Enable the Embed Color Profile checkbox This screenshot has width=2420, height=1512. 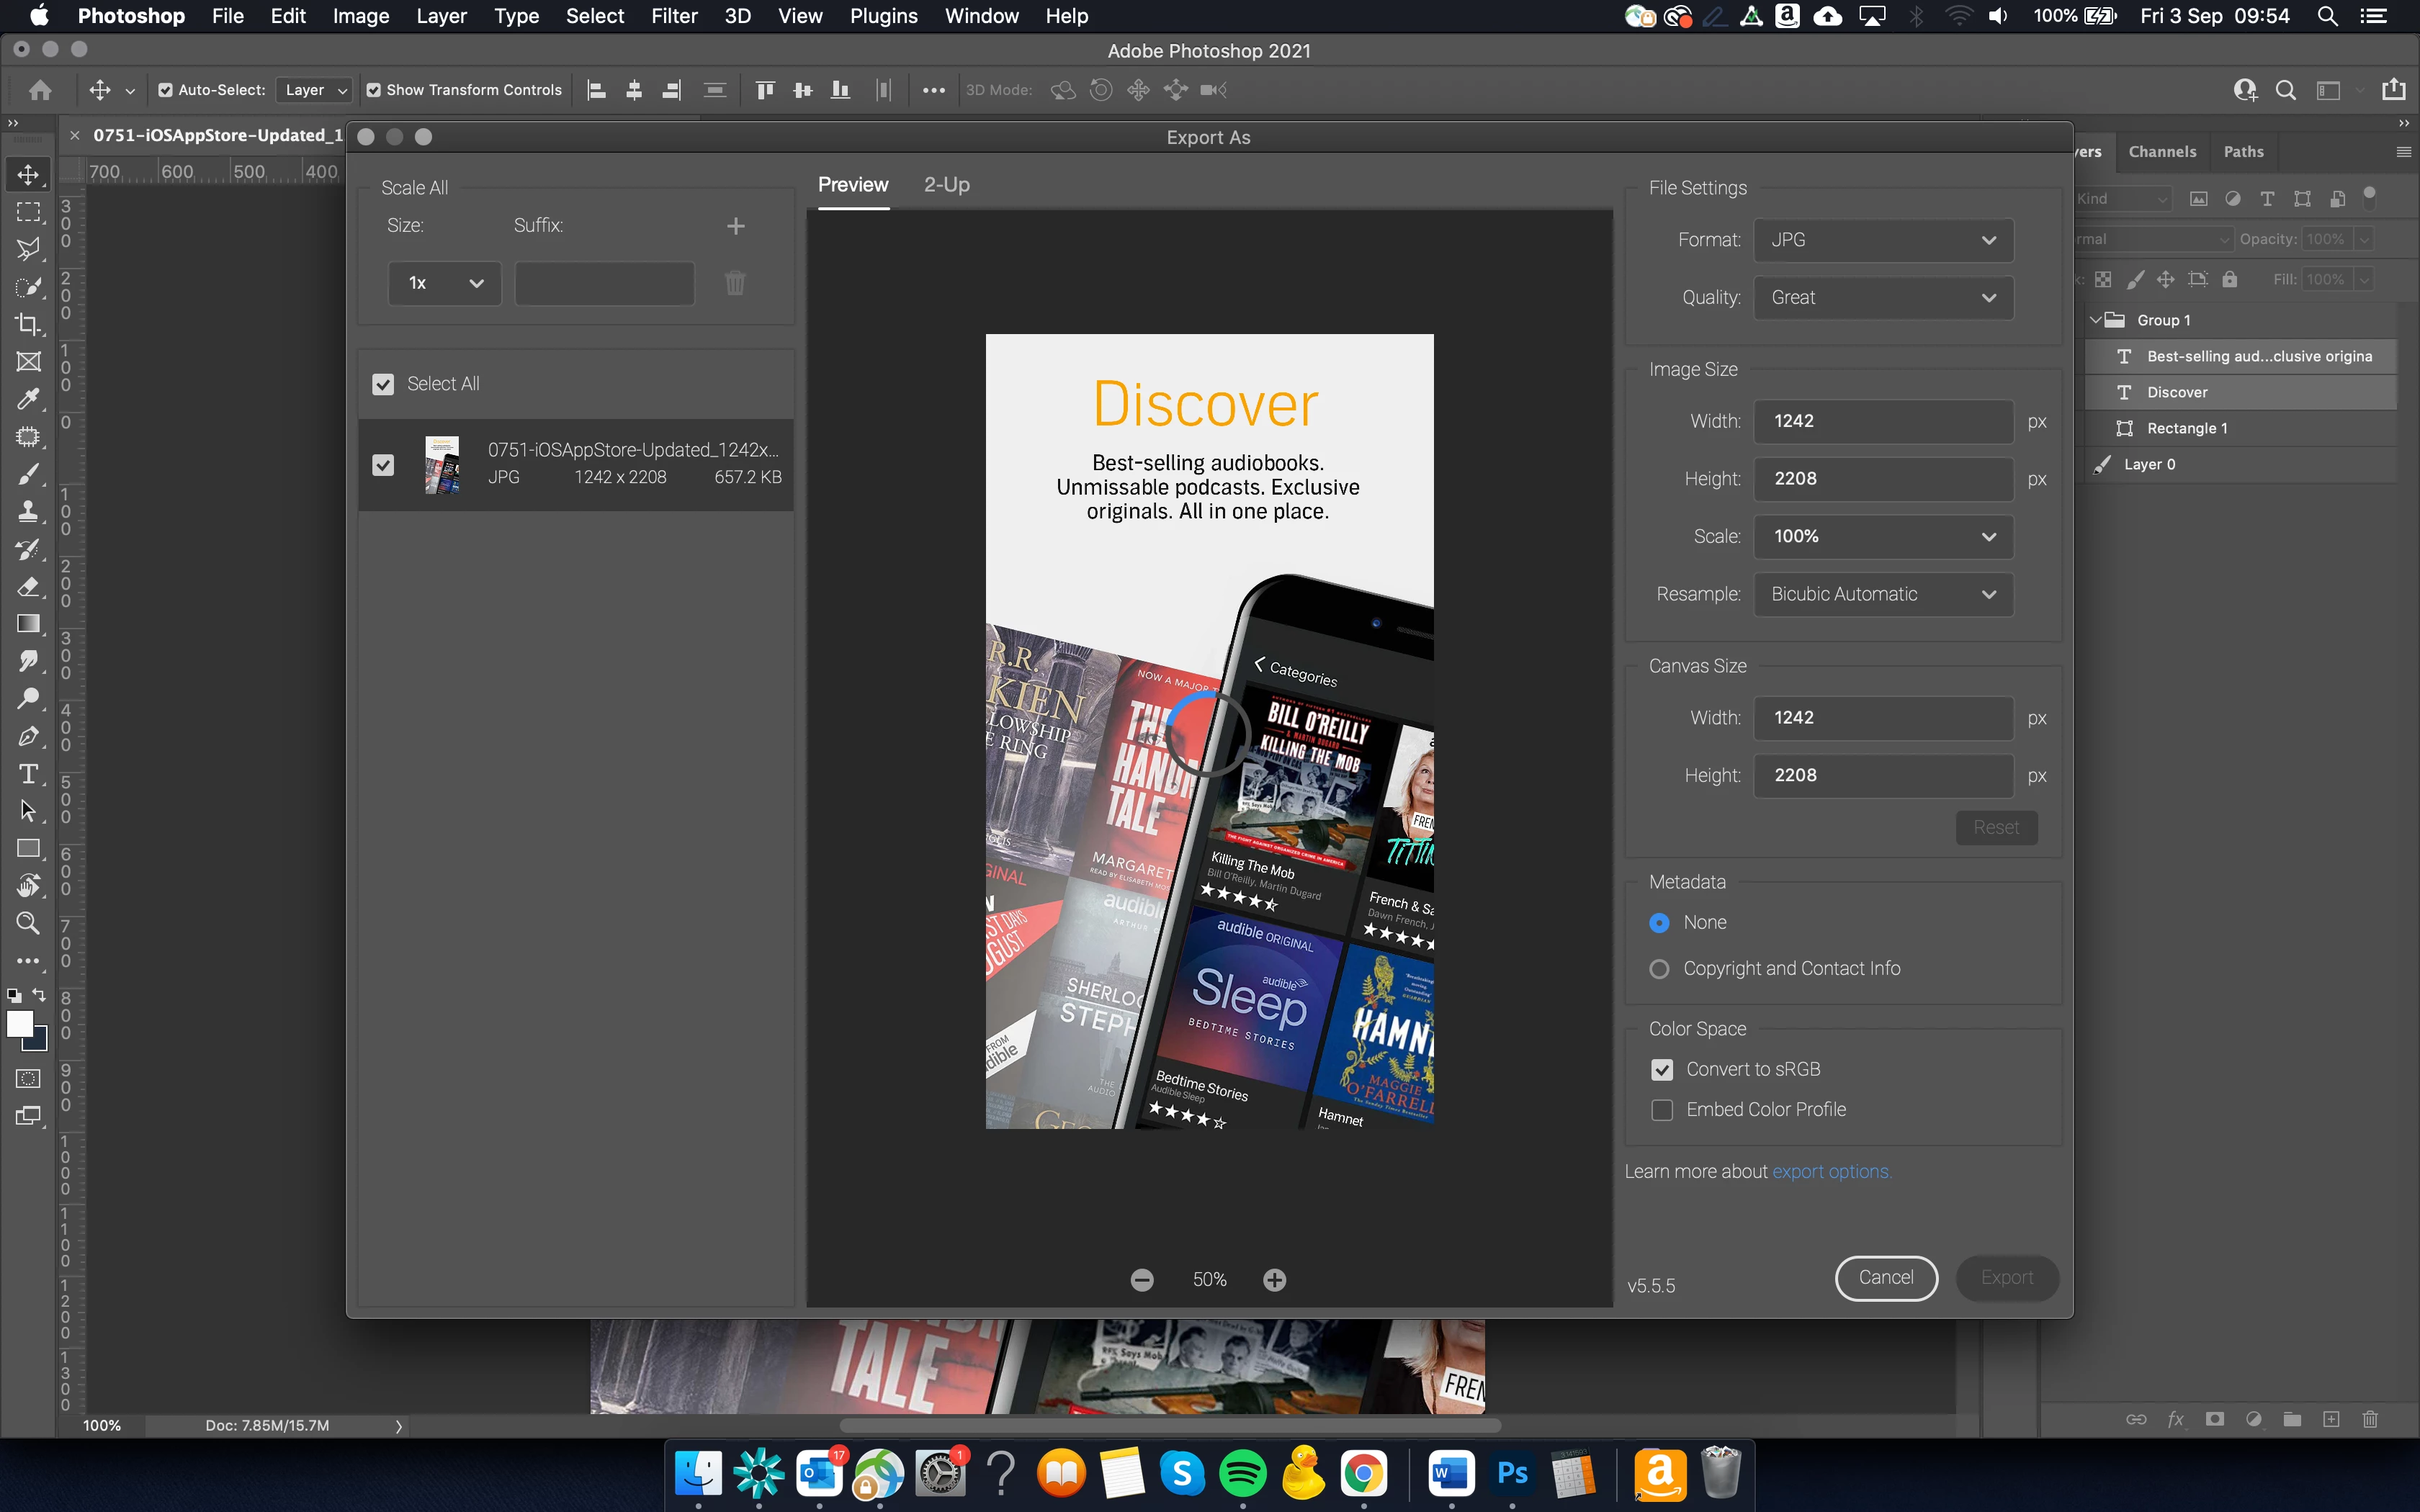tap(1662, 1110)
